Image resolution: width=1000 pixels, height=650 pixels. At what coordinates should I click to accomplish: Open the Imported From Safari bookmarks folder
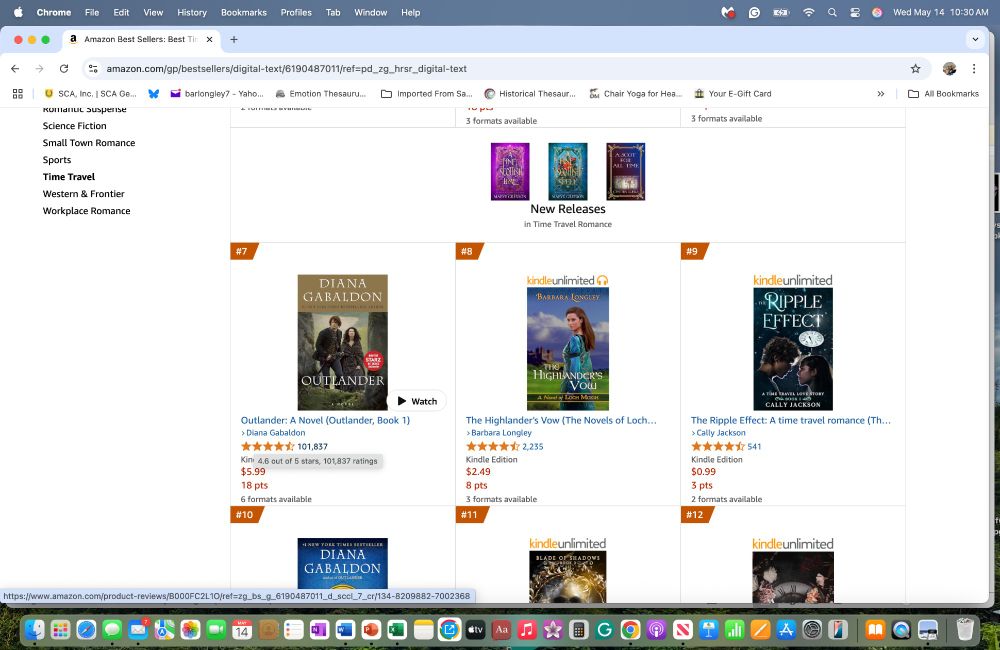[x=427, y=94]
